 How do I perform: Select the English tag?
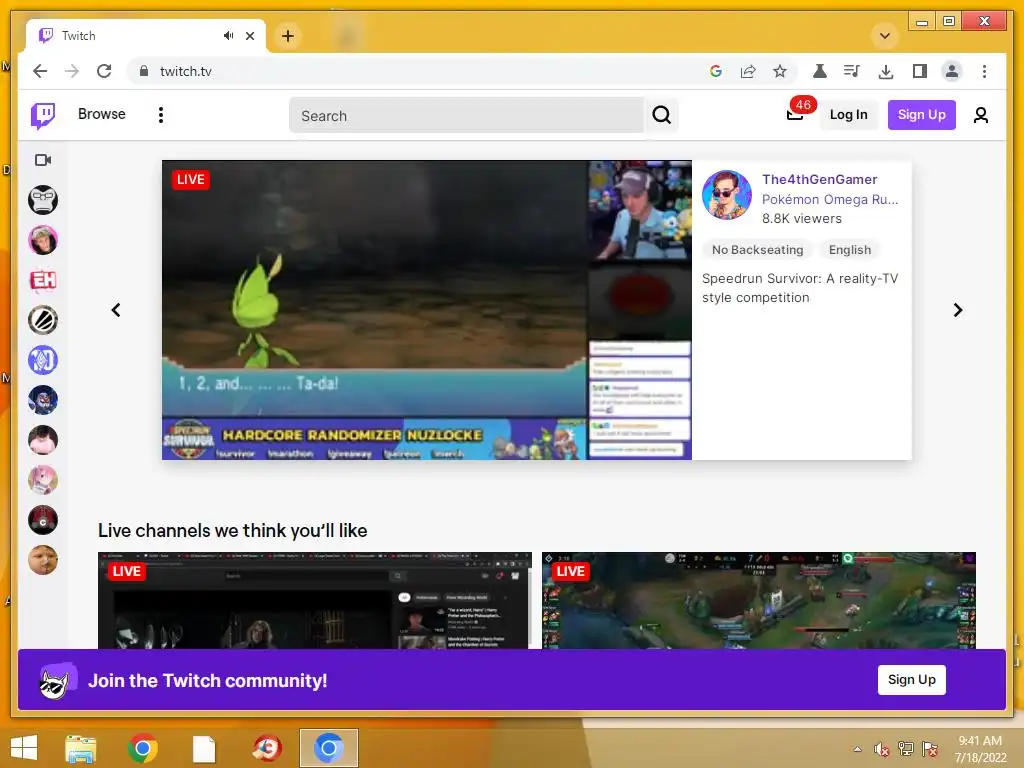pos(850,250)
